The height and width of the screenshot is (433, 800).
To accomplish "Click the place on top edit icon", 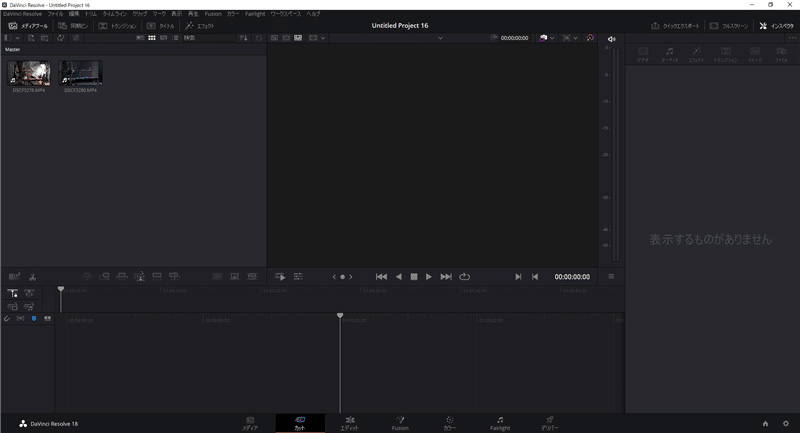I will point(157,276).
